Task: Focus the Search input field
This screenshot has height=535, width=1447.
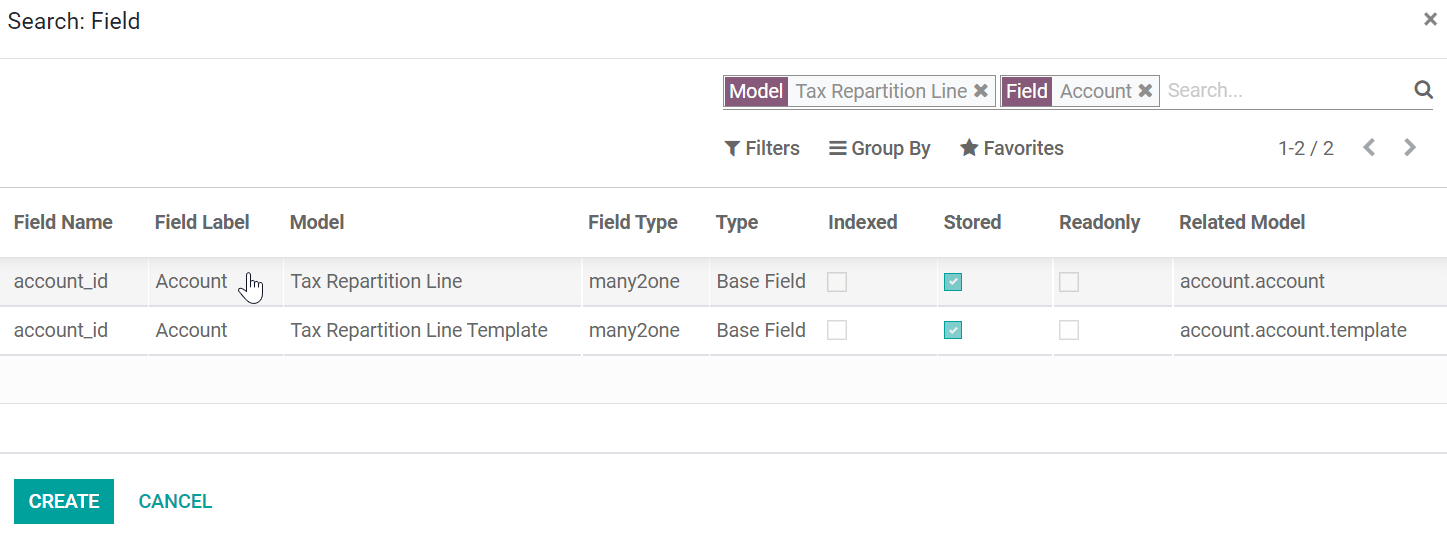Action: [x=1285, y=91]
